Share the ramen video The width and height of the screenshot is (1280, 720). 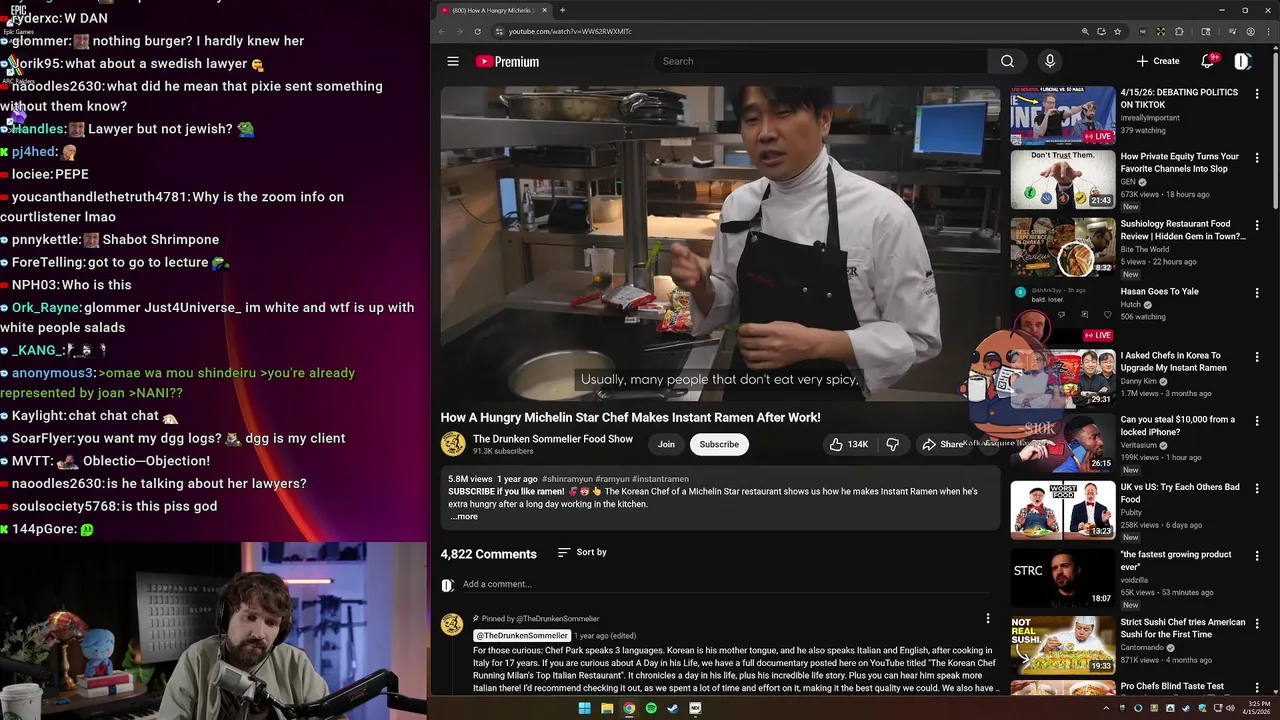(942, 444)
